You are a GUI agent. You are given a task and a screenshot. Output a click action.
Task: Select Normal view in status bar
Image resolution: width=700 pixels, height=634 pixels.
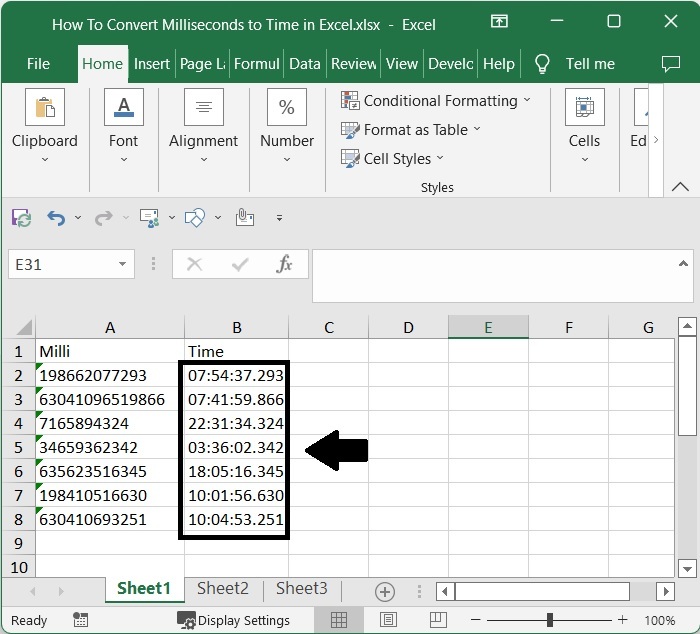point(339,620)
